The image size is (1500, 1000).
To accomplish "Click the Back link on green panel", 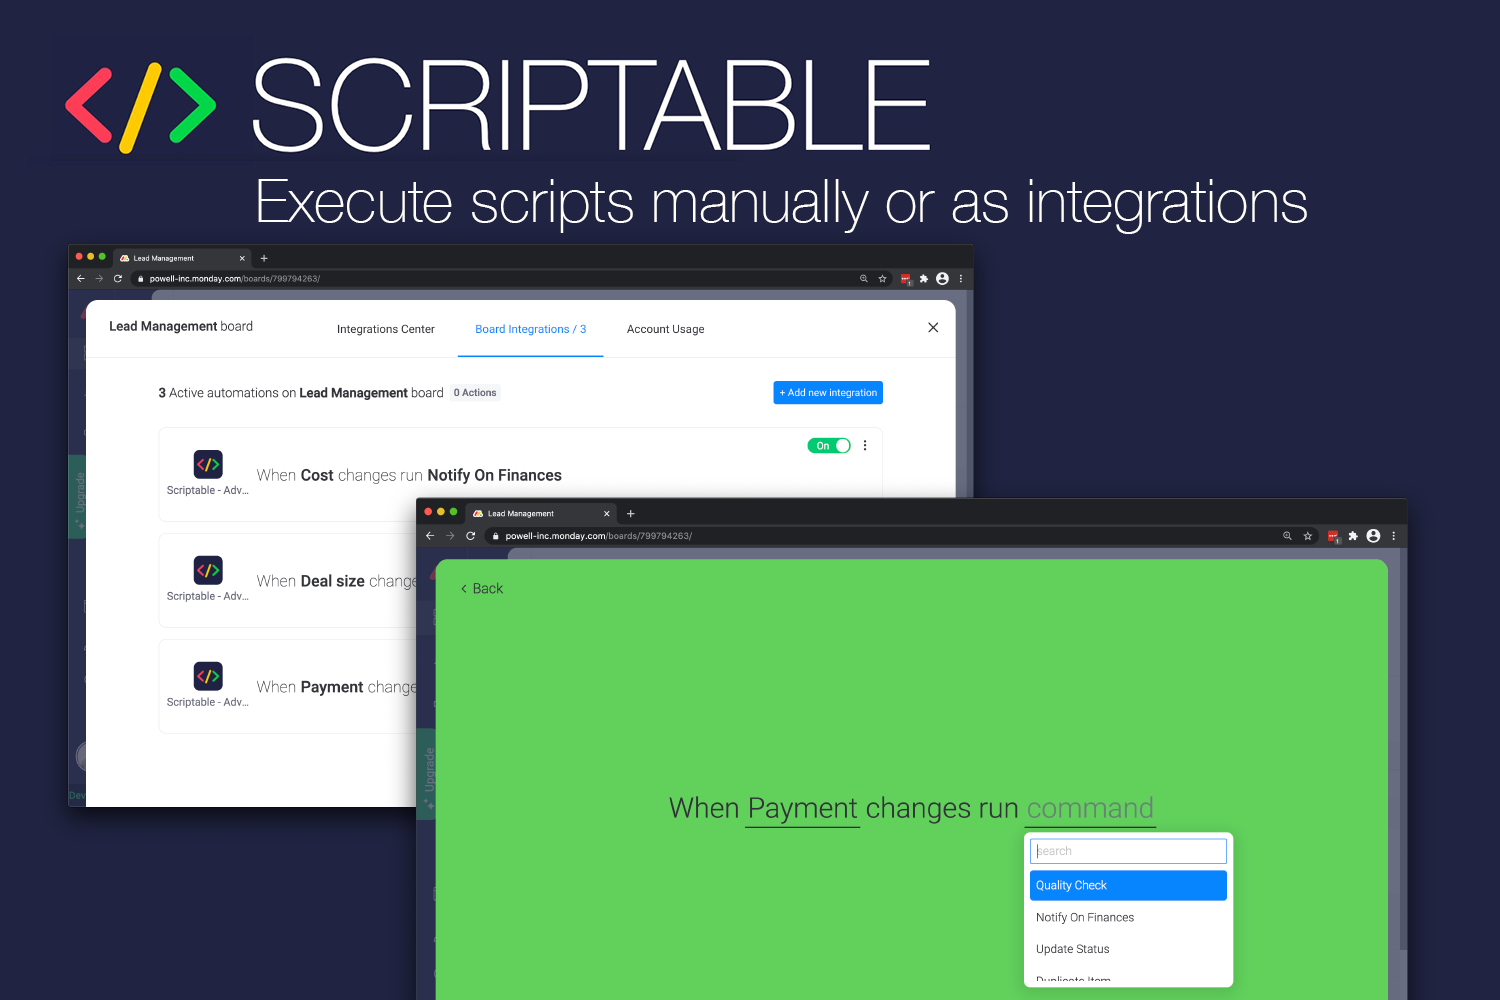I will [482, 589].
